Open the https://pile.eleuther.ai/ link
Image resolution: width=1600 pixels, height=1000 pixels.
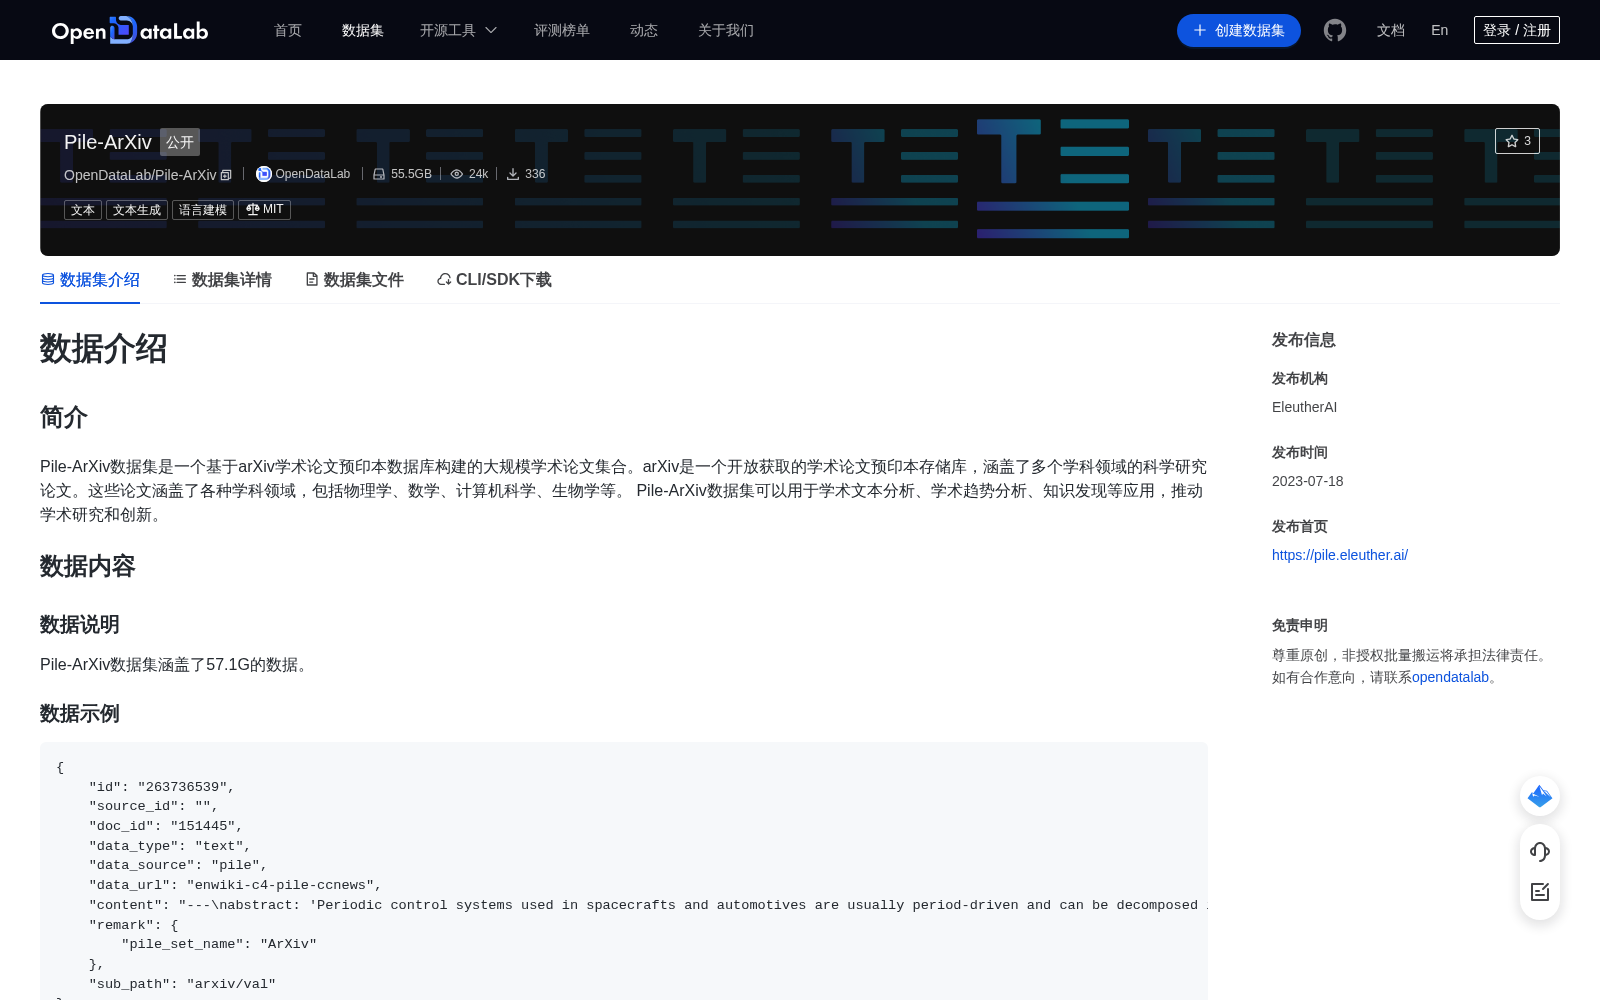(1340, 555)
